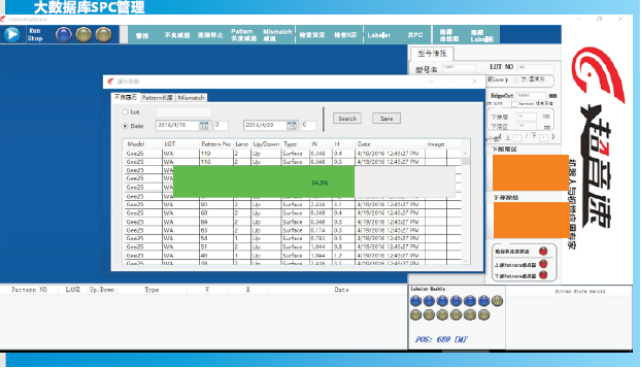Click the blue round indicator beside Run/Stop
Image resolution: width=642 pixels, height=369 pixels.
point(63,35)
